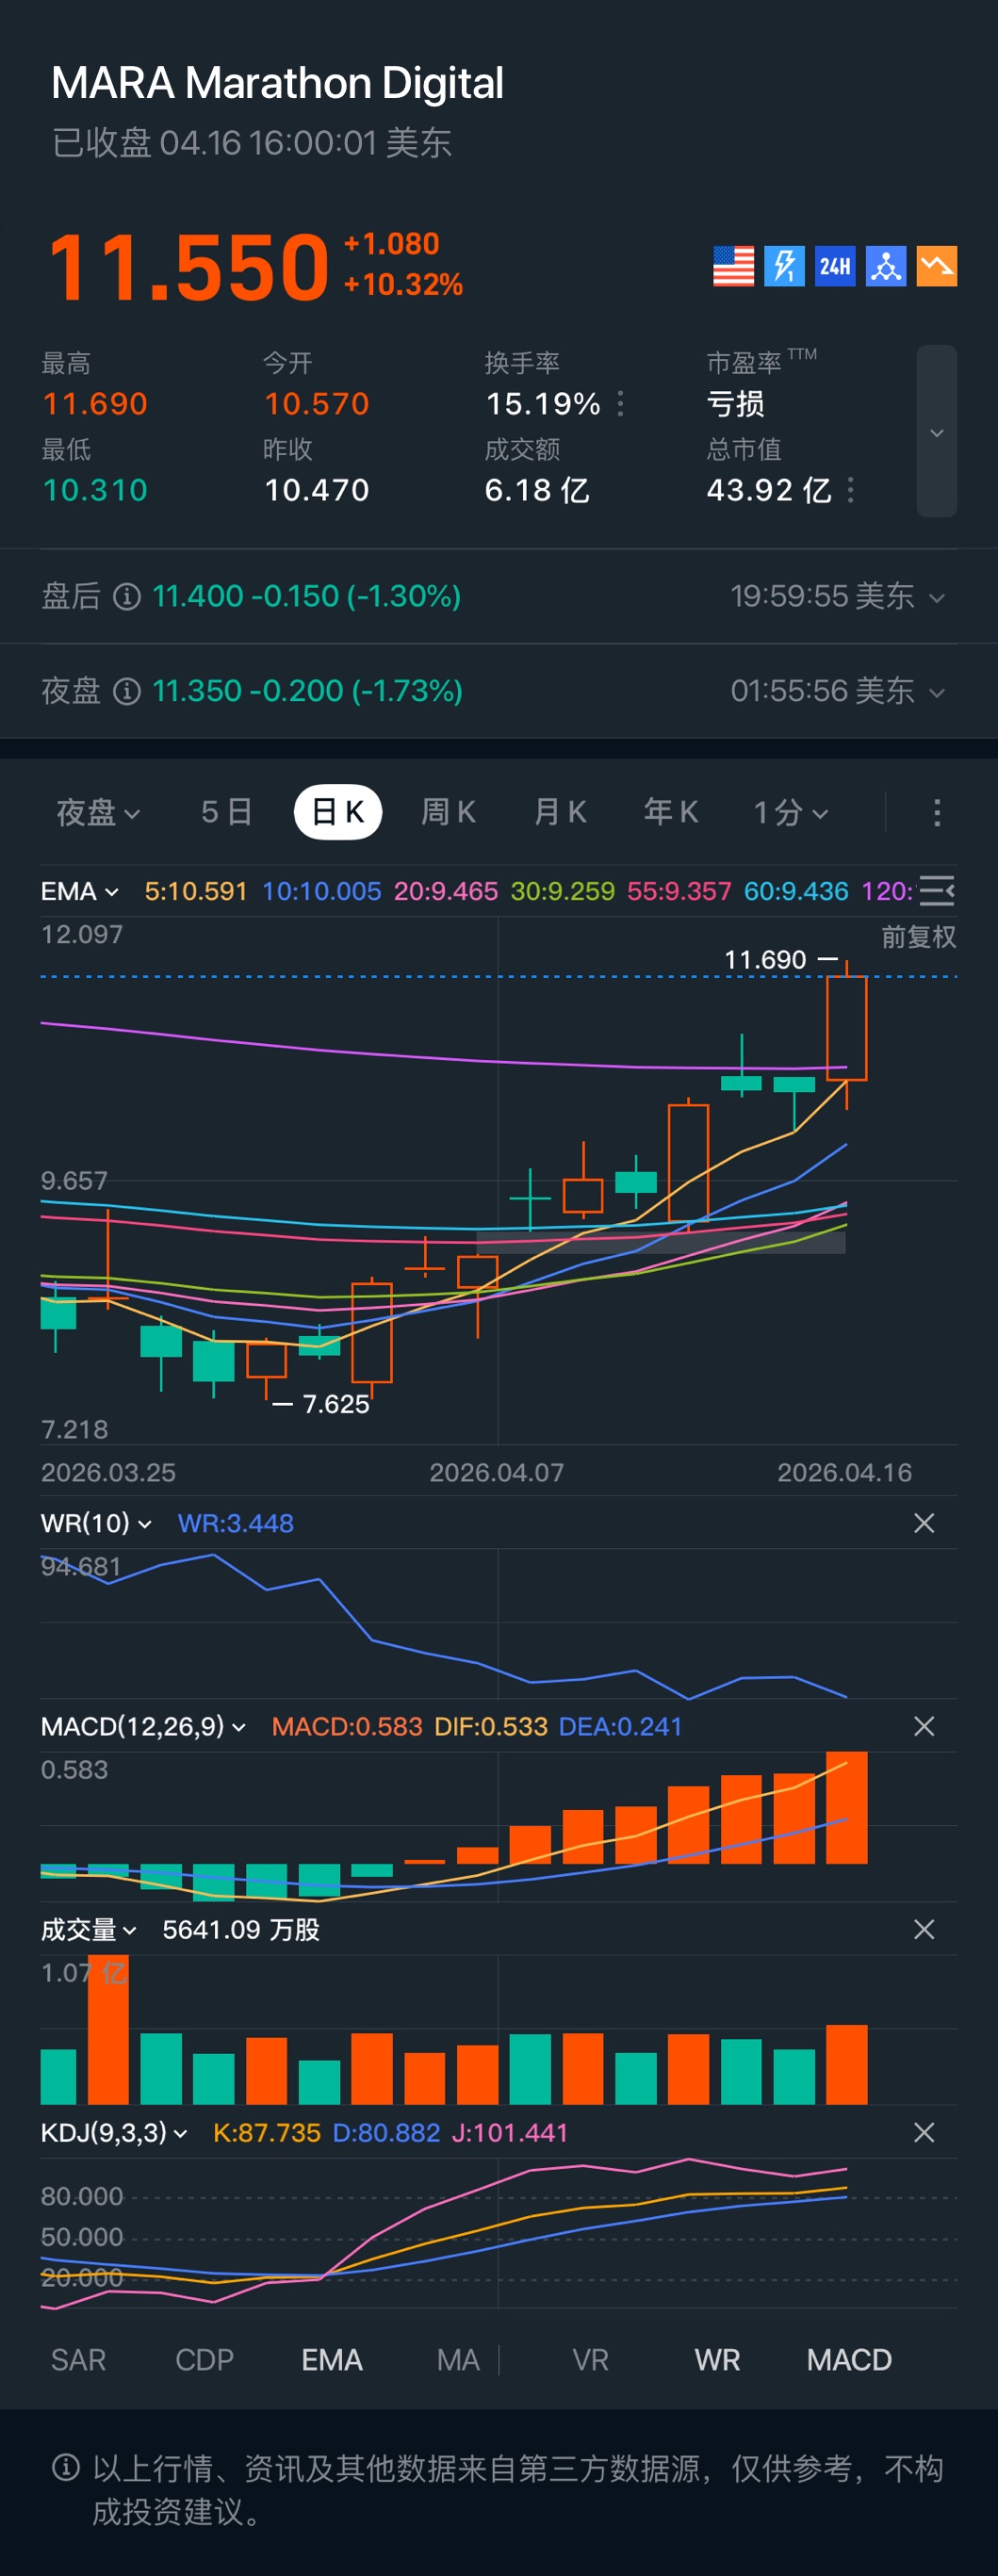Tap the info icon next to 盘后
Screen dimensions: 998x2576
[127, 597]
